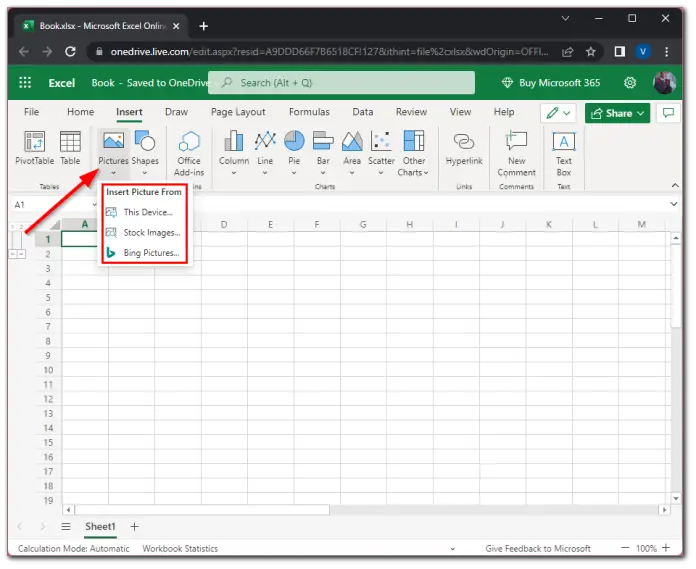This screenshot has height=569, width=696.
Task: Click the user profile picture
Action: coord(664,83)
